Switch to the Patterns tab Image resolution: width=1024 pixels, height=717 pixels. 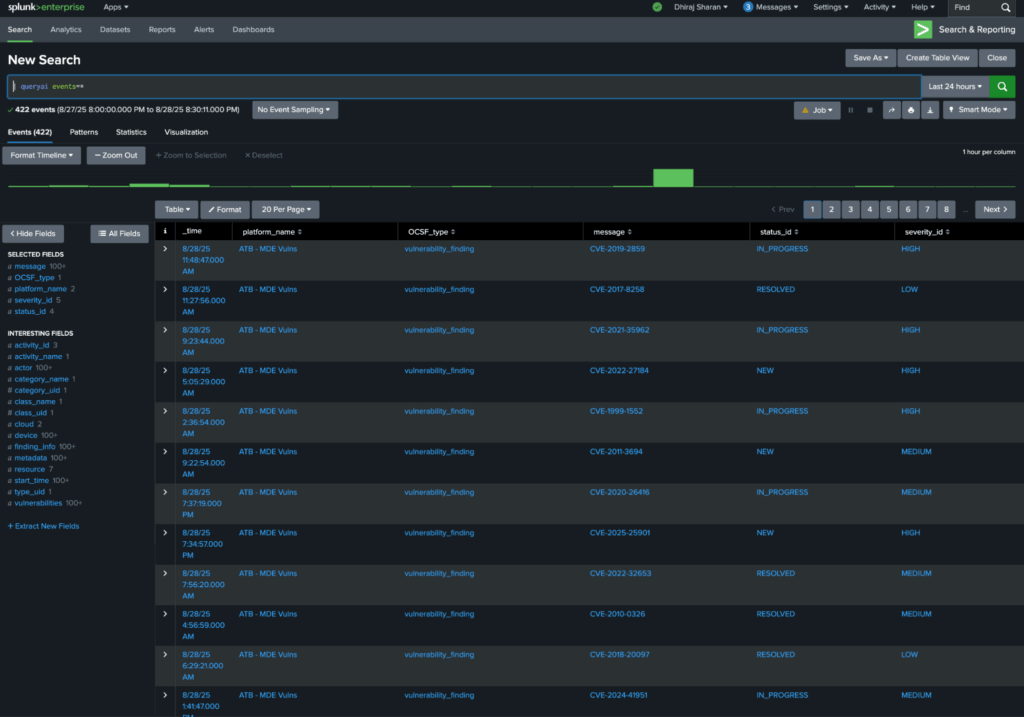click(x=84, y=132)
